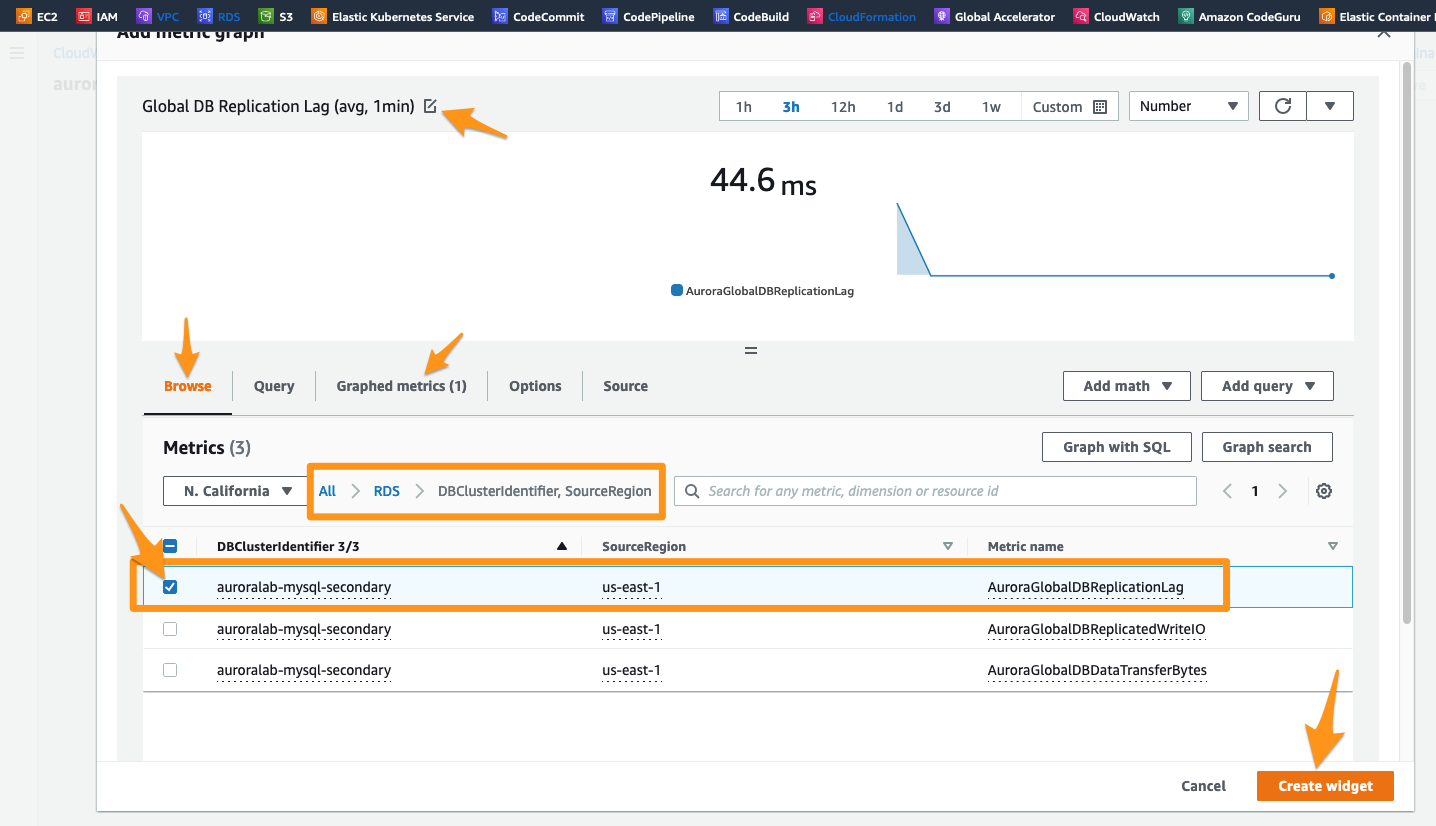Image resolution: width=1436 pixels, height=826 pixels.
Task: Click the All breadcrumb link
Action: 327,491
